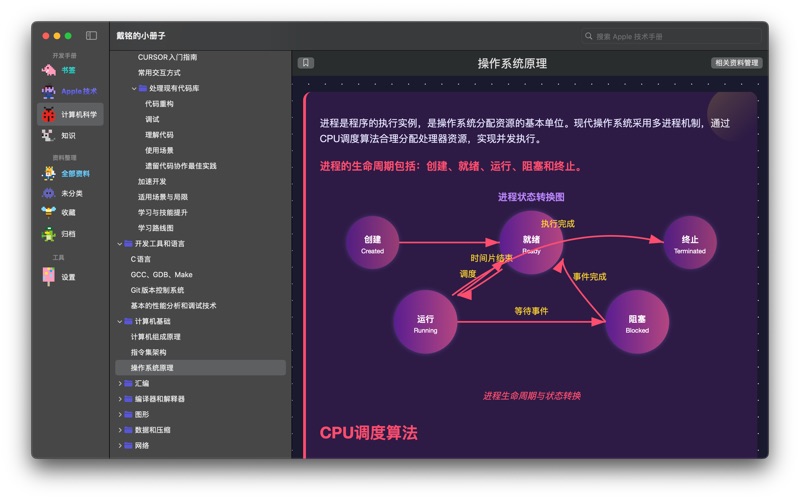Toggle the sidebar panel icon
The height and width of the screenshot is (500, 800).
[x=91, y=35]
